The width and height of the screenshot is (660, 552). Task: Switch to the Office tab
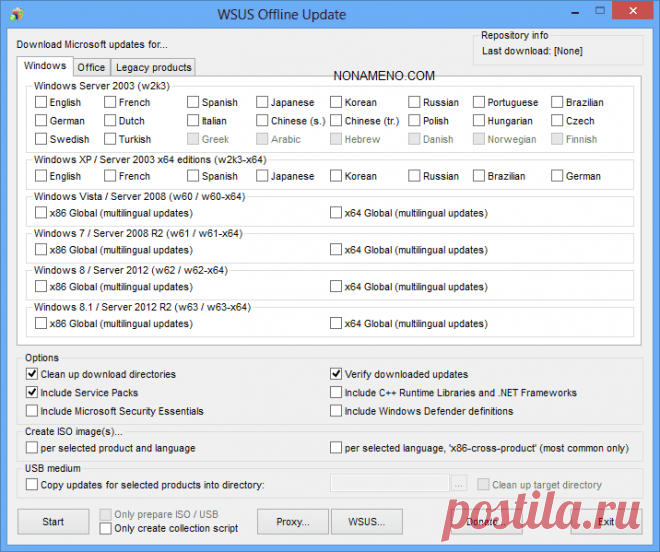click(91, 67)
